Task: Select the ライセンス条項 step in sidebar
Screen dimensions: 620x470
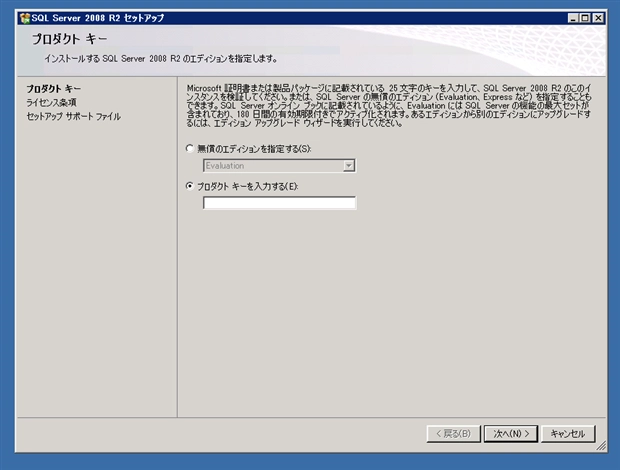Action: 51,103
